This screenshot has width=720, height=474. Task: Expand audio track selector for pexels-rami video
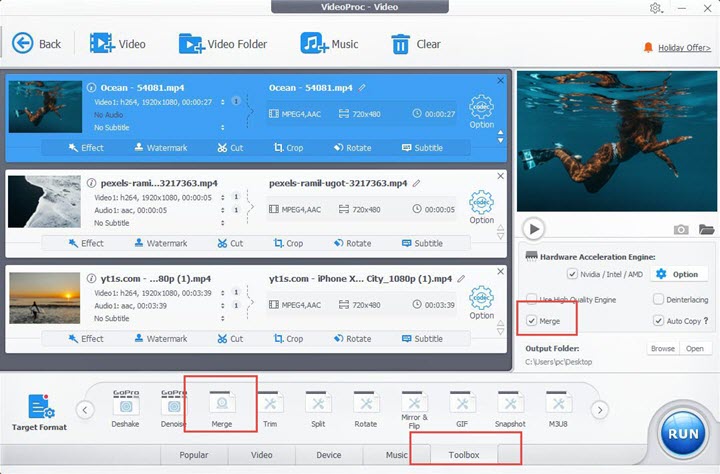click(223, 210)
